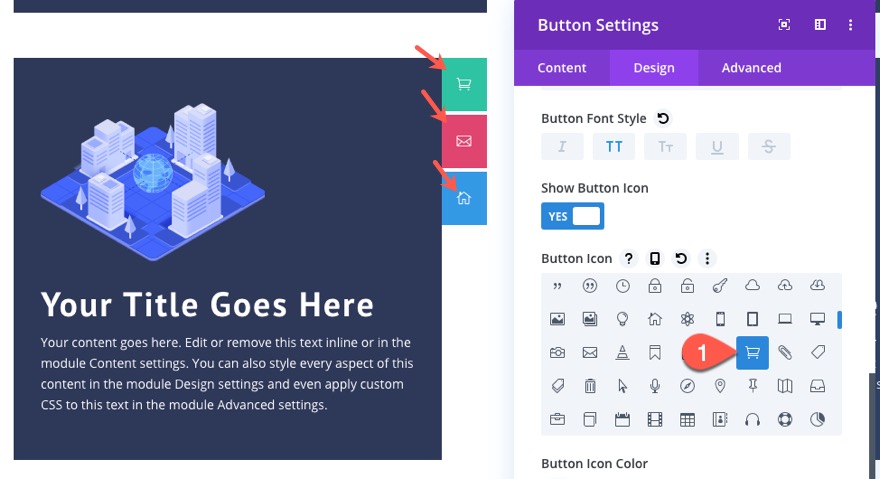Screen dimensions: 880x479
Task: Pick the desktop monitor icon
Action: click(x=818, y=320)
